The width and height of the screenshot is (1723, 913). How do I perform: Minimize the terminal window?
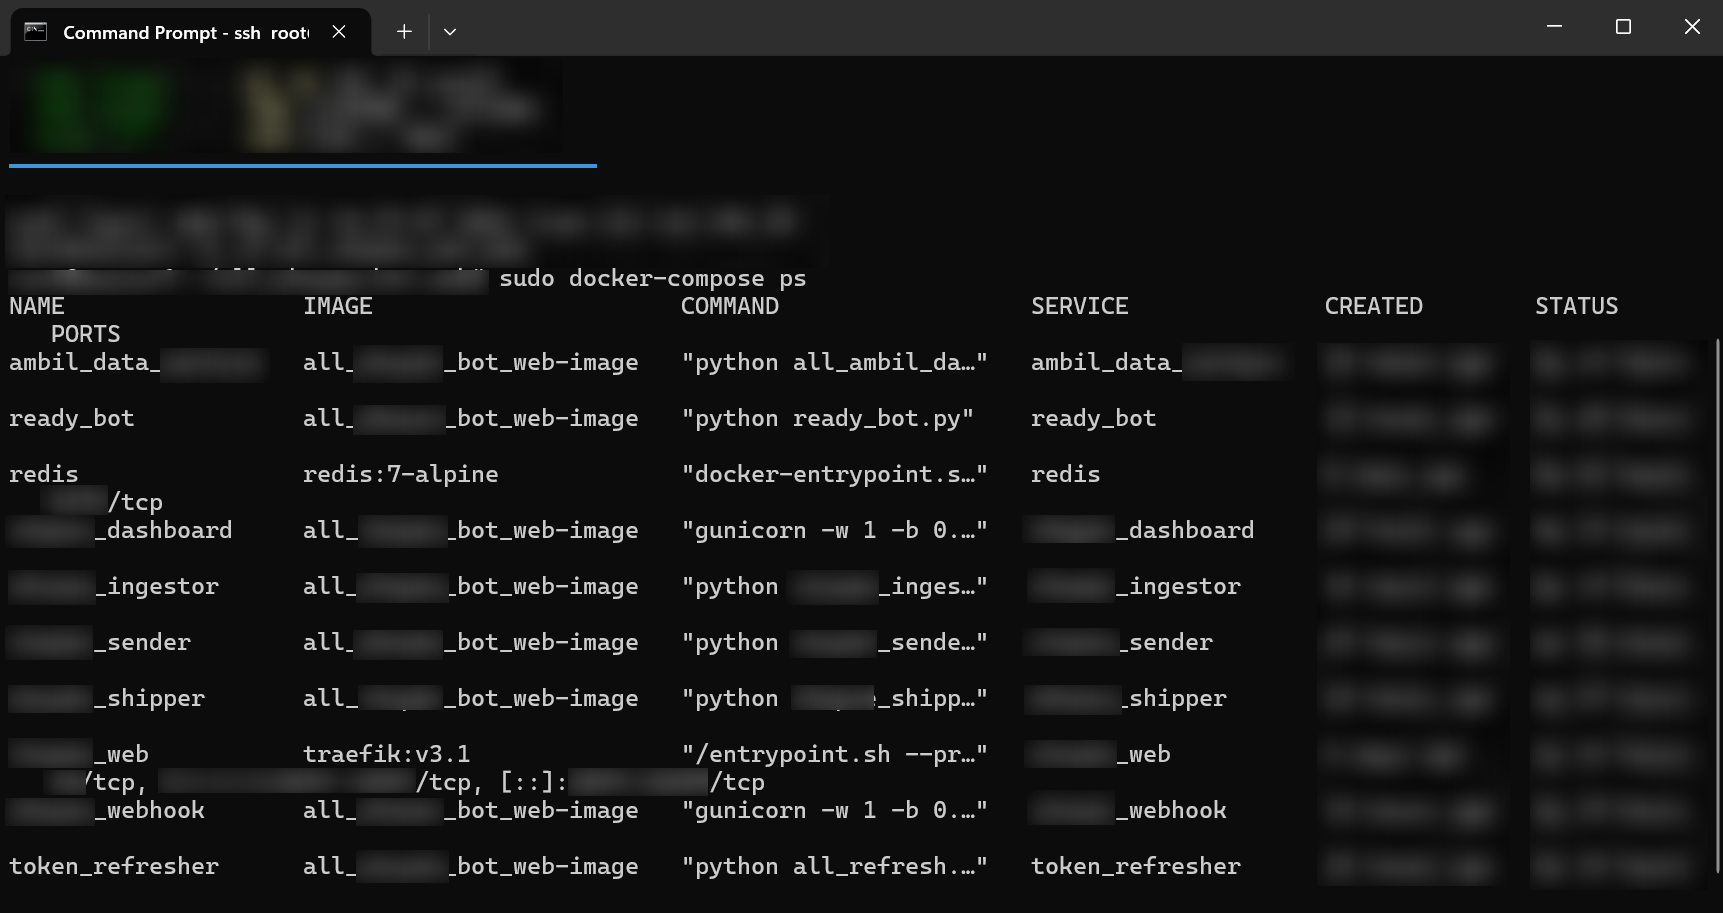[x=1554, y=27]
